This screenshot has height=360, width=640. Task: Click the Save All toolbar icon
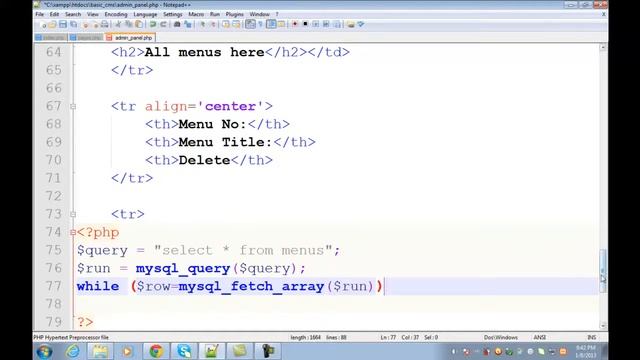73,24
